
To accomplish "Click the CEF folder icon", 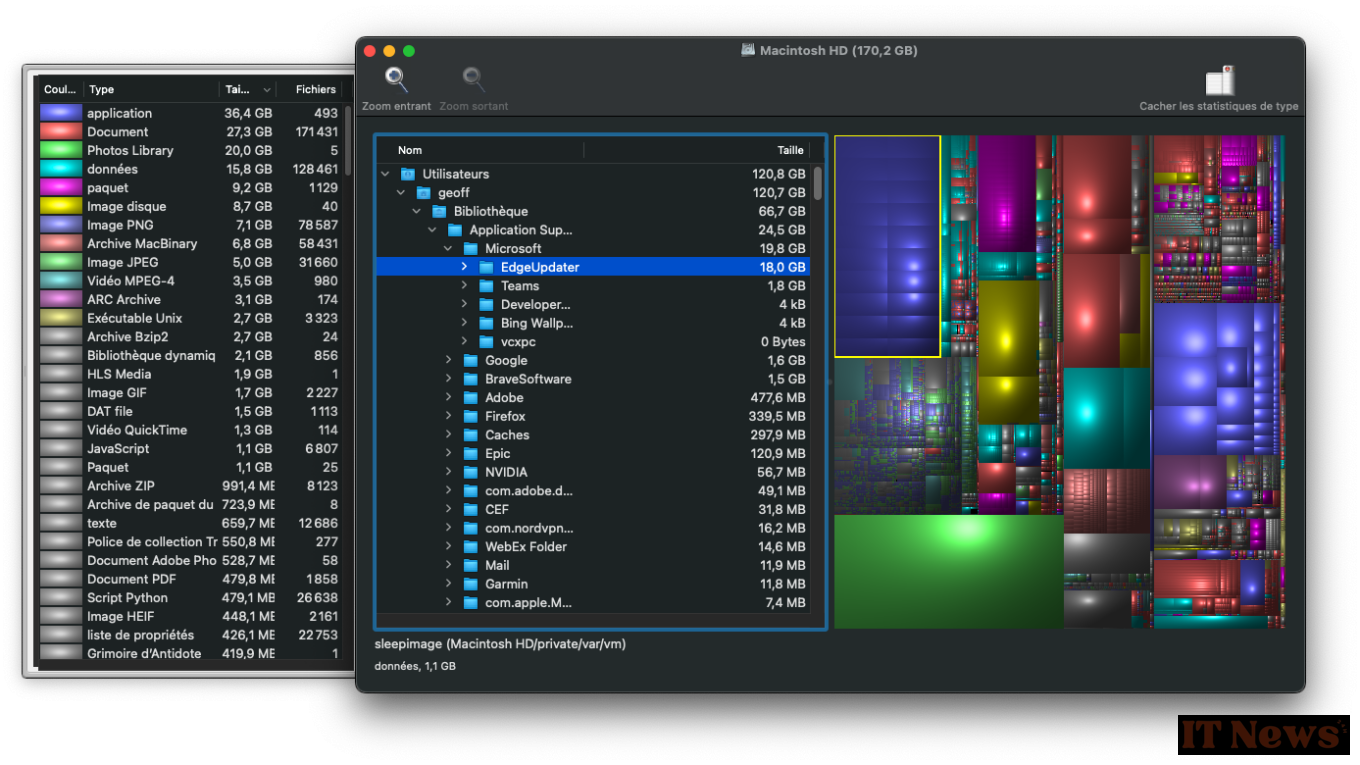I will (470, 510).
